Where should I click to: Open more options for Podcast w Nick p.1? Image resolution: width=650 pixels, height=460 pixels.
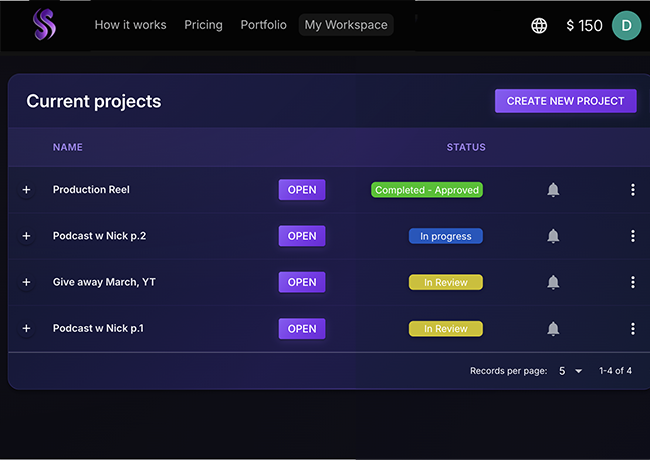[632, 328]
